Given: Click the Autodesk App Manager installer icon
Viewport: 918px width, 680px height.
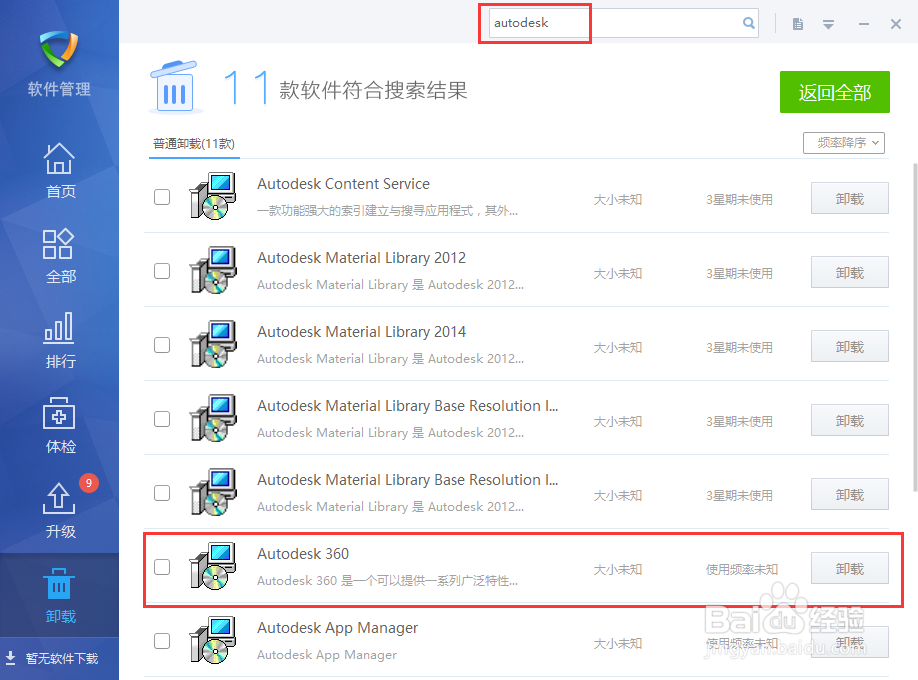Looking at the screenshot, I should 213,640.
